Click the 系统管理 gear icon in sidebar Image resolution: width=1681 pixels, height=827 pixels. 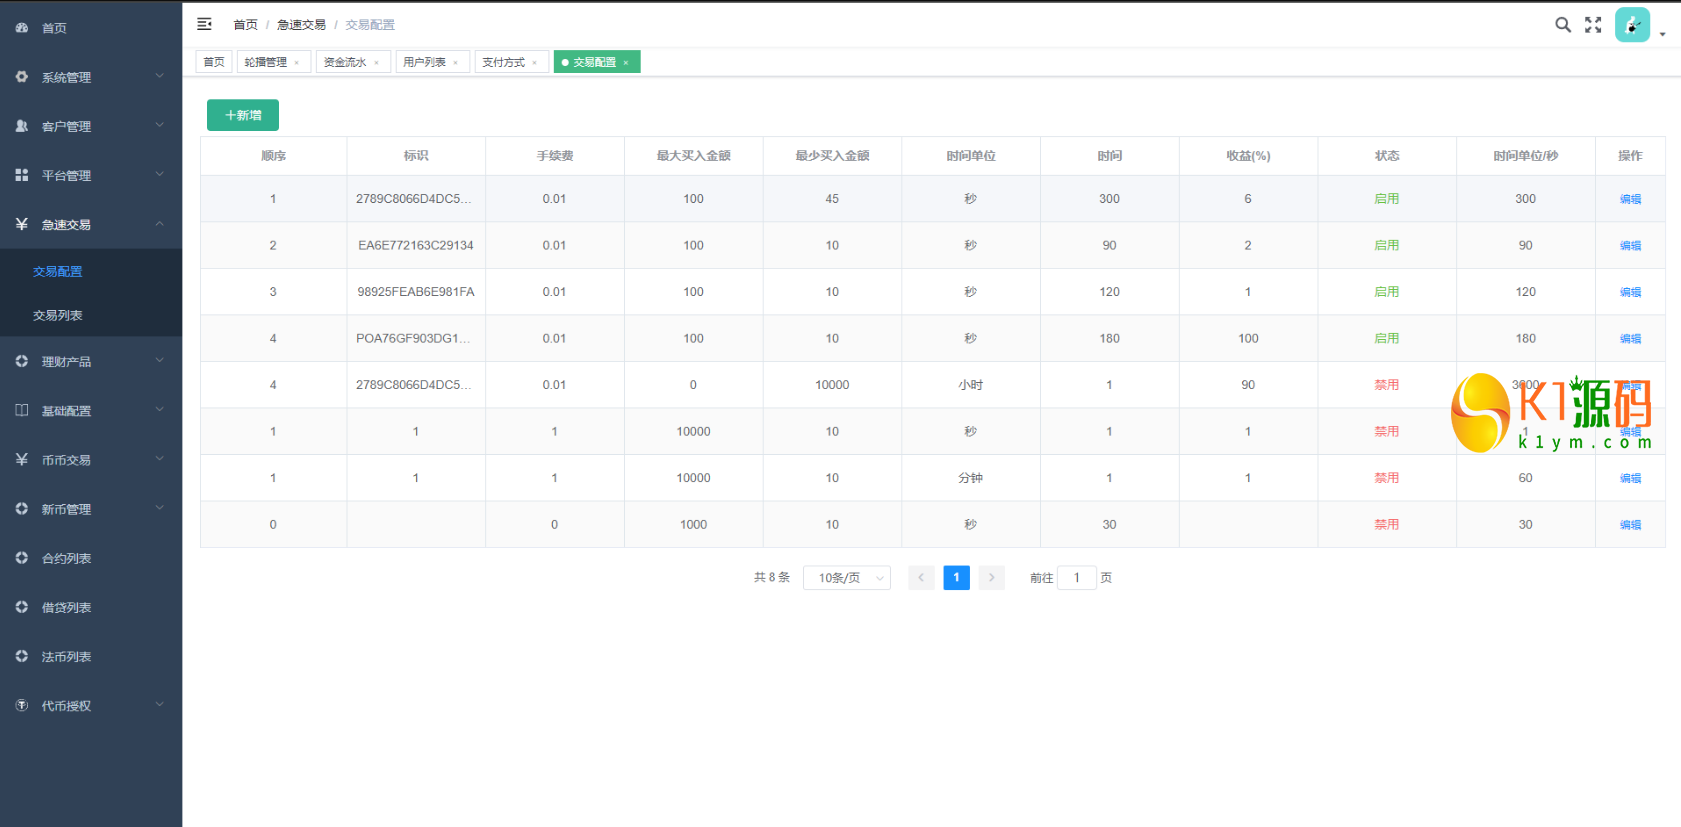(x=22, y=77)
